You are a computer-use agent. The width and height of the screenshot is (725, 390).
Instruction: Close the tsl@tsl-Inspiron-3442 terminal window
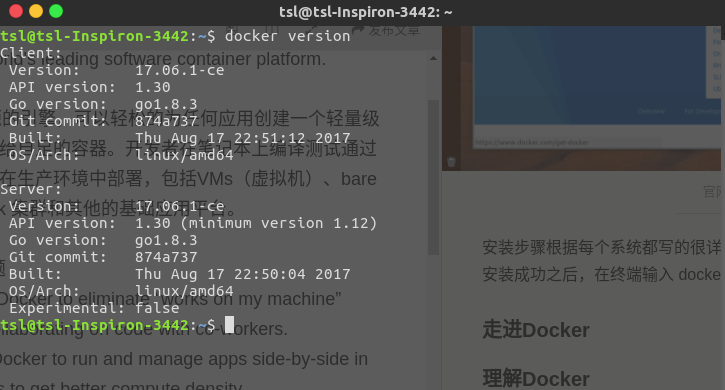click(x=16, y=11)
